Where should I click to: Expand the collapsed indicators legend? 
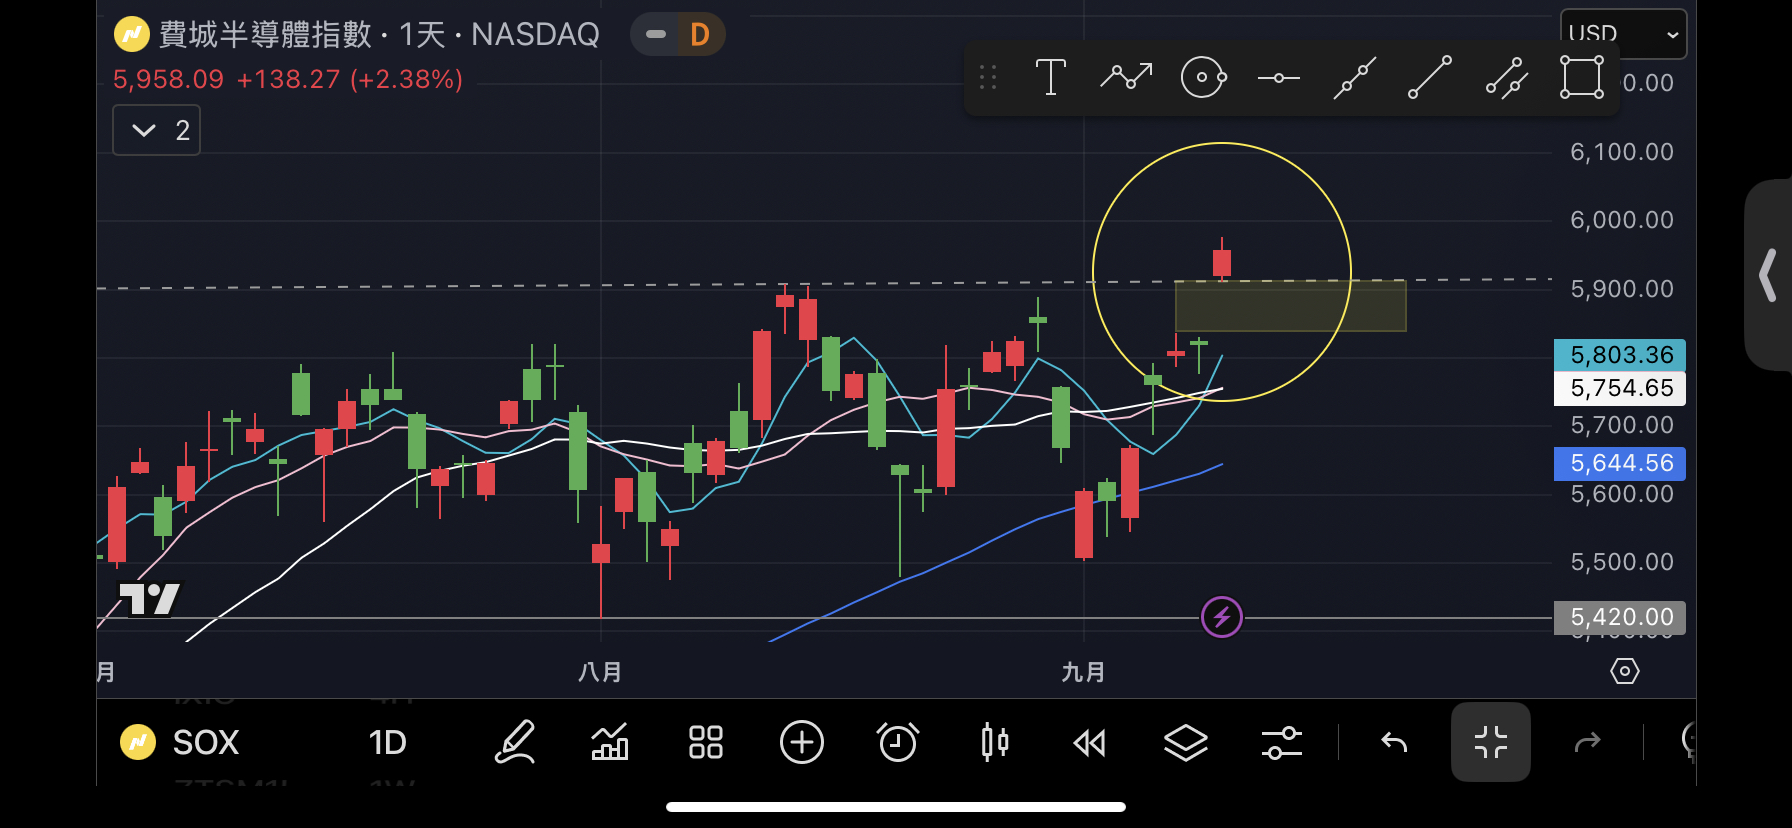[x=157, y=130]
